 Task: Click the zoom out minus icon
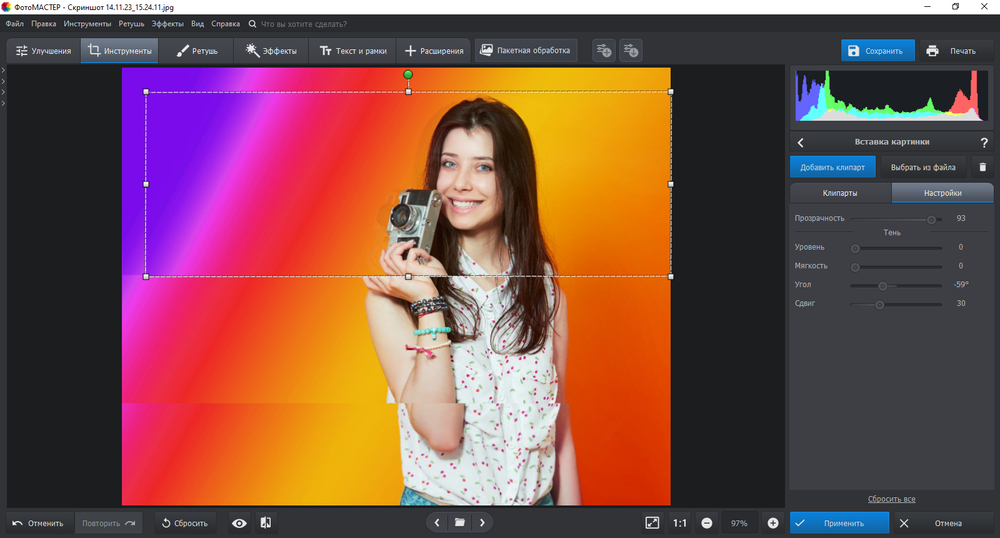point(707,523)
